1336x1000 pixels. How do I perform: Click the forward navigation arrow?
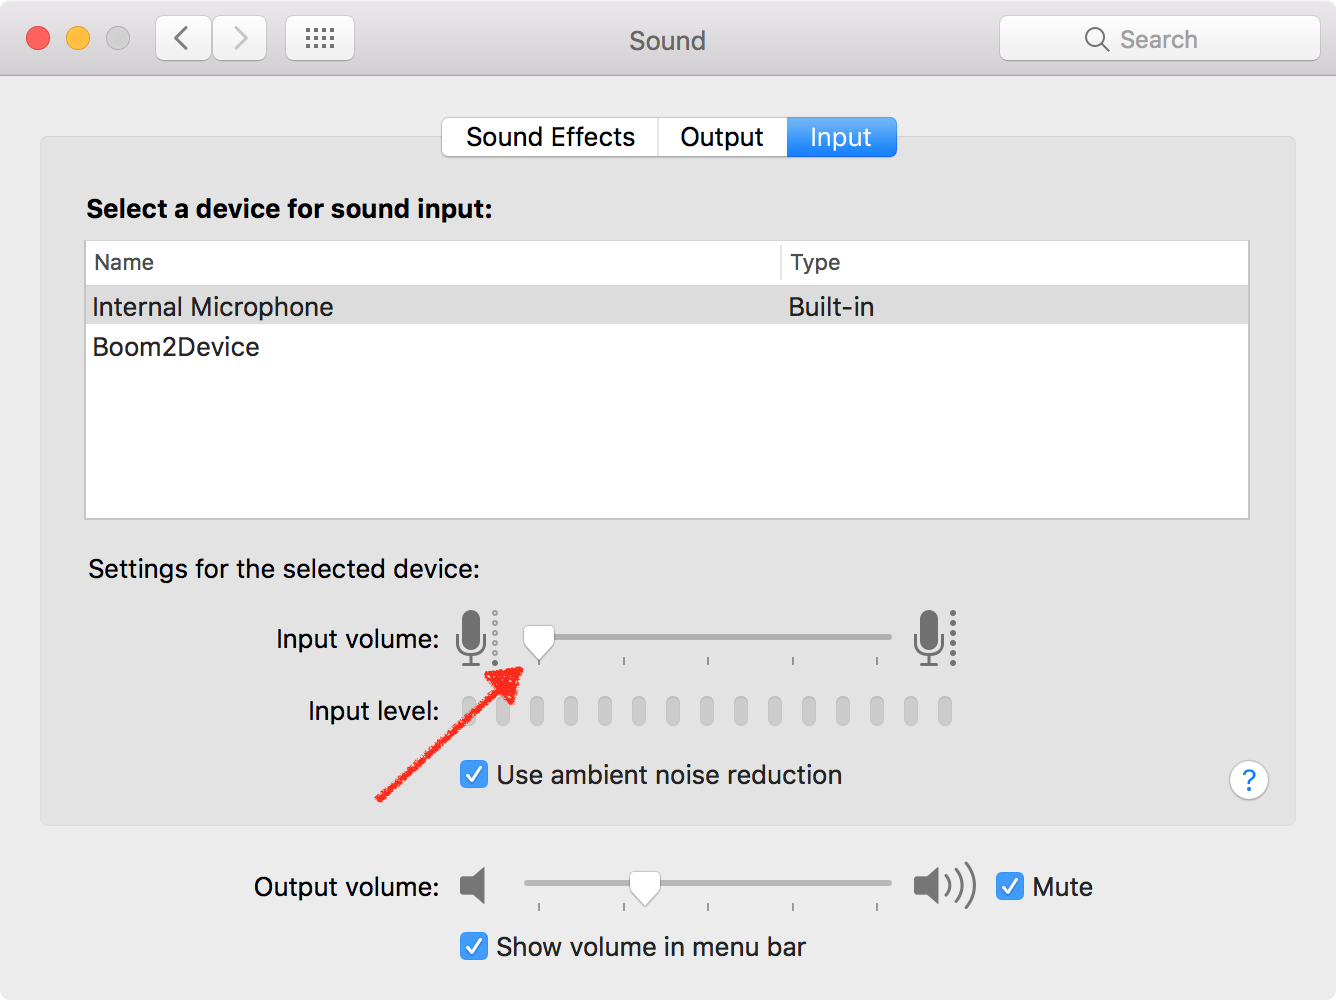(239, 37)
